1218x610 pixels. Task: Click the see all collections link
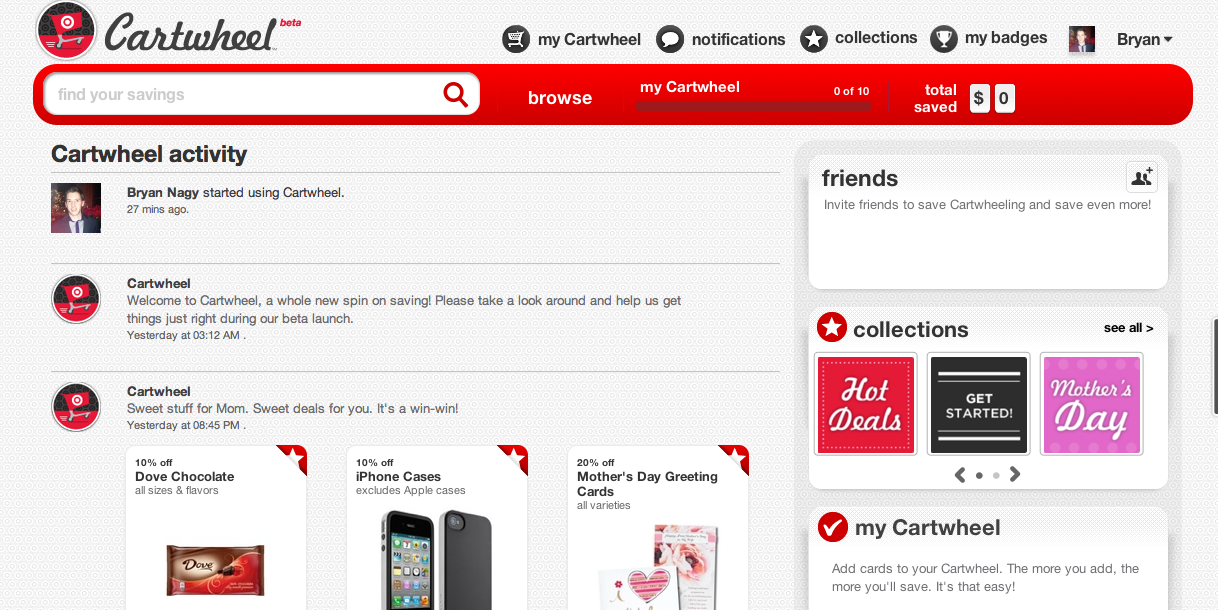(x=1128, y=328)
